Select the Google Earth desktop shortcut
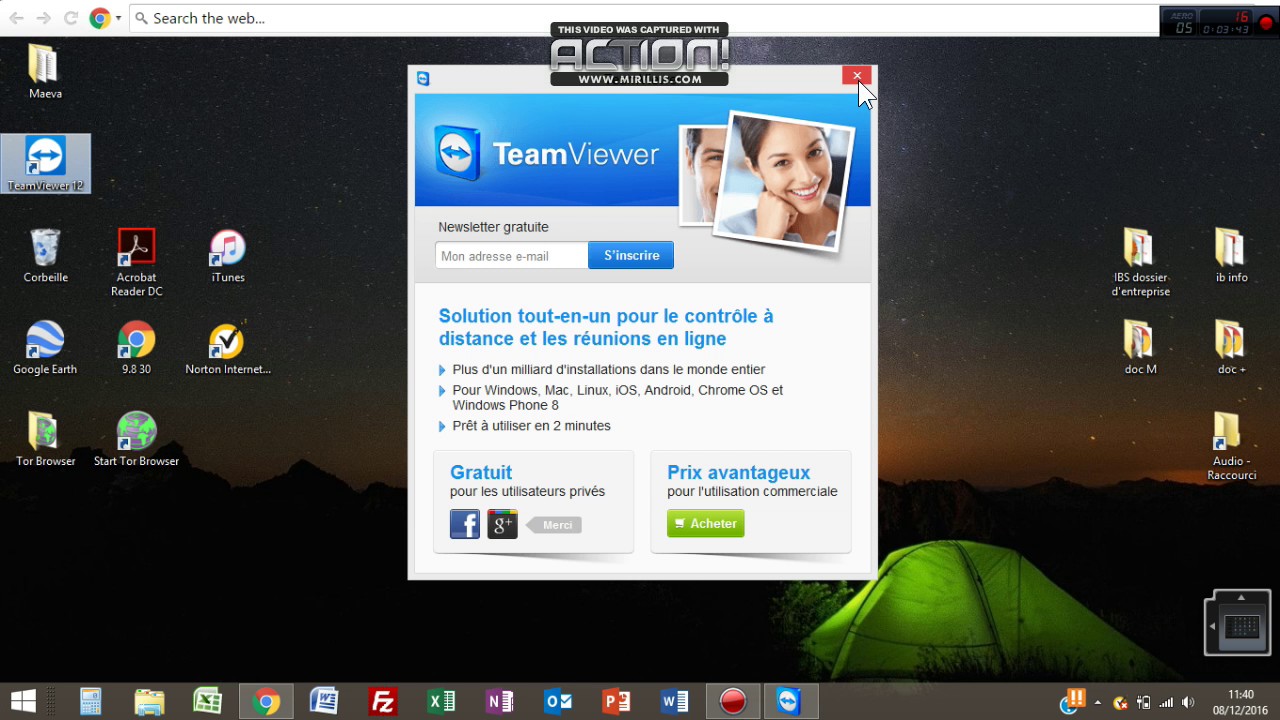This screenshot has height=720, width=1280. point(45,346)
